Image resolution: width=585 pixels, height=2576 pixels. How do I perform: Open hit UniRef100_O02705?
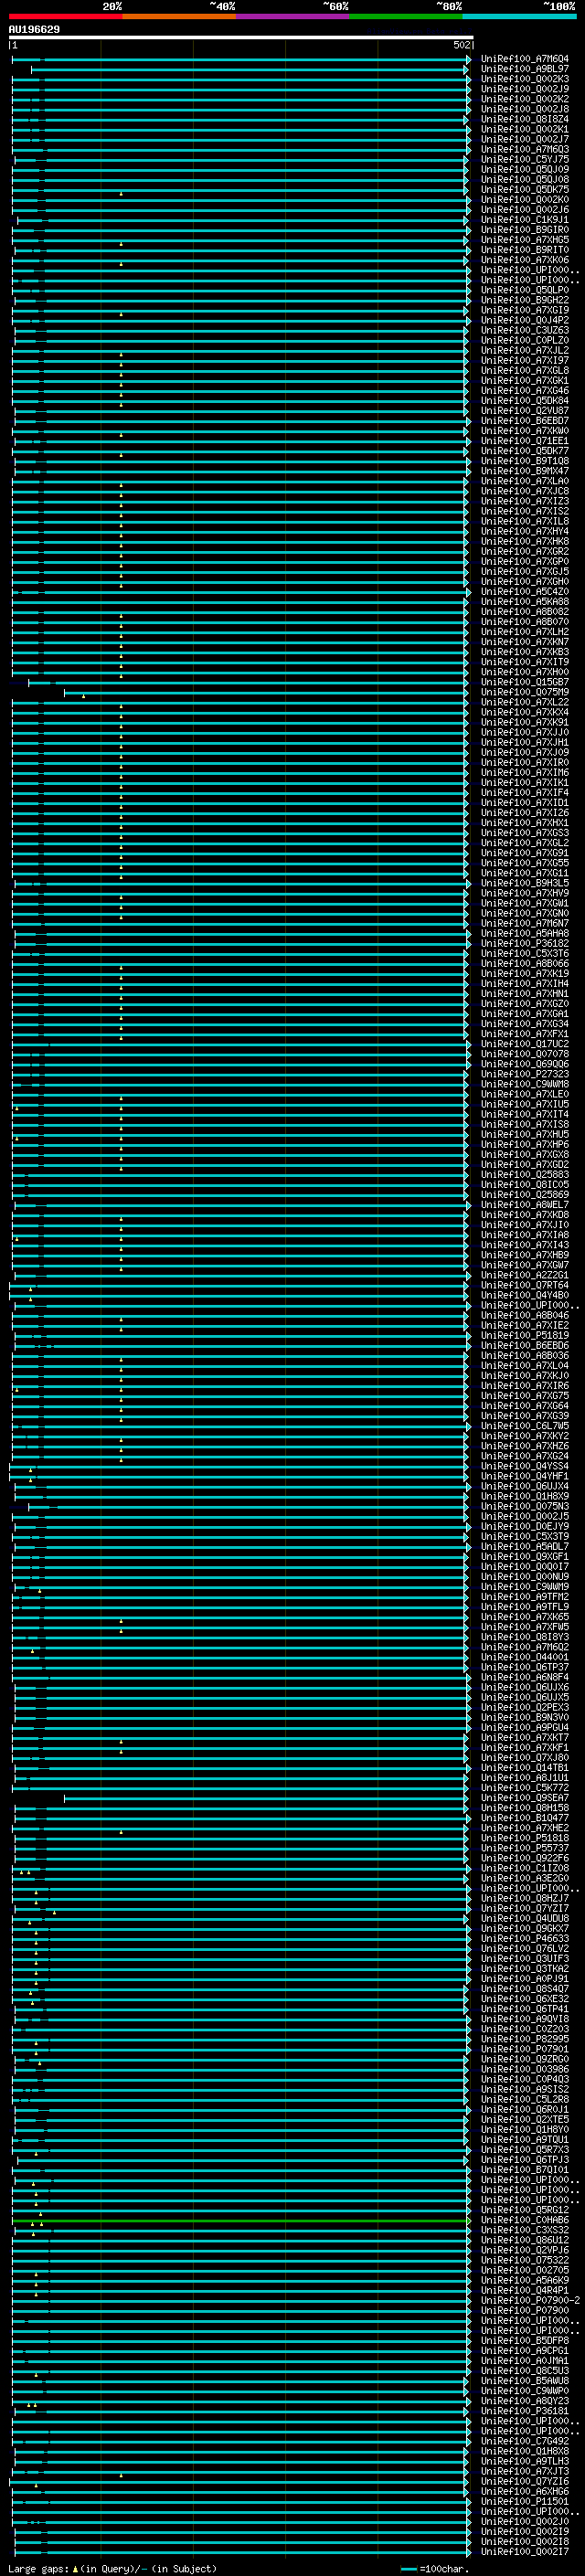[x=524, y=2269]
